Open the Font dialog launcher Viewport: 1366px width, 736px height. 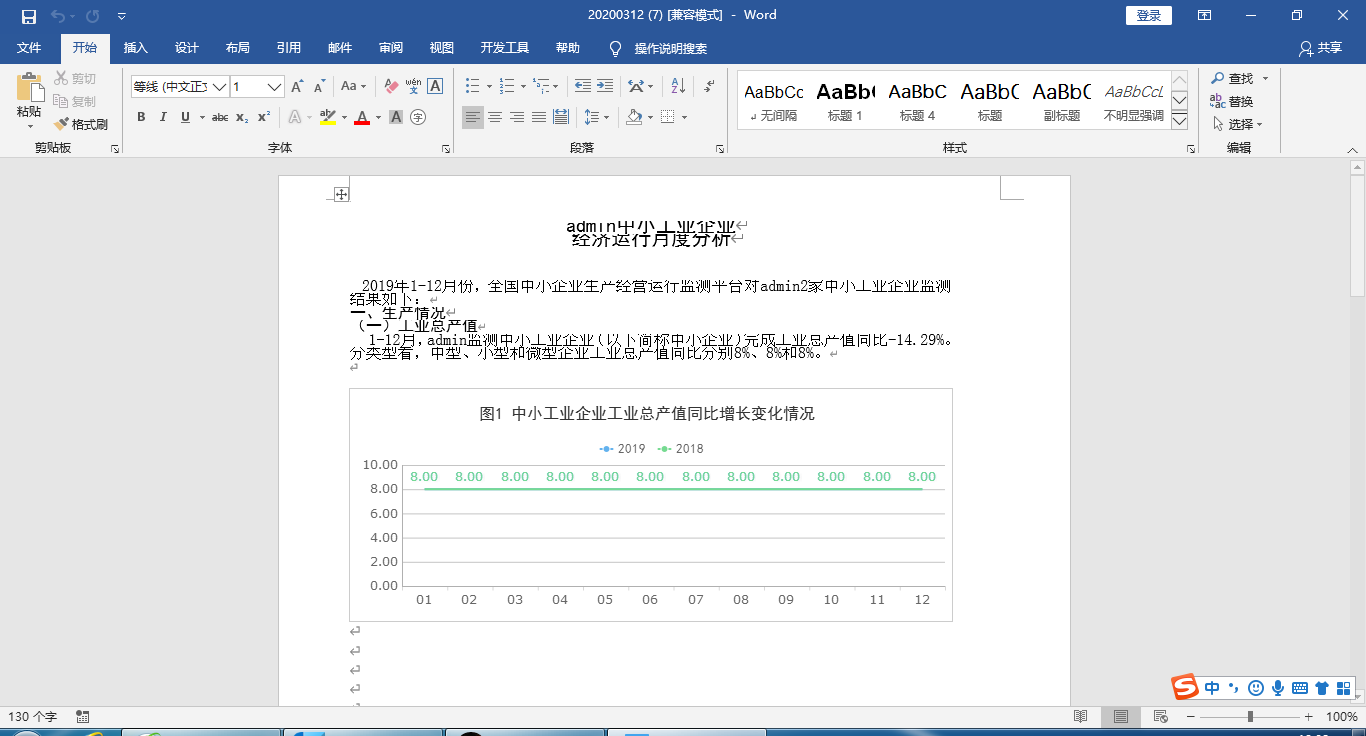click(446, 149)
